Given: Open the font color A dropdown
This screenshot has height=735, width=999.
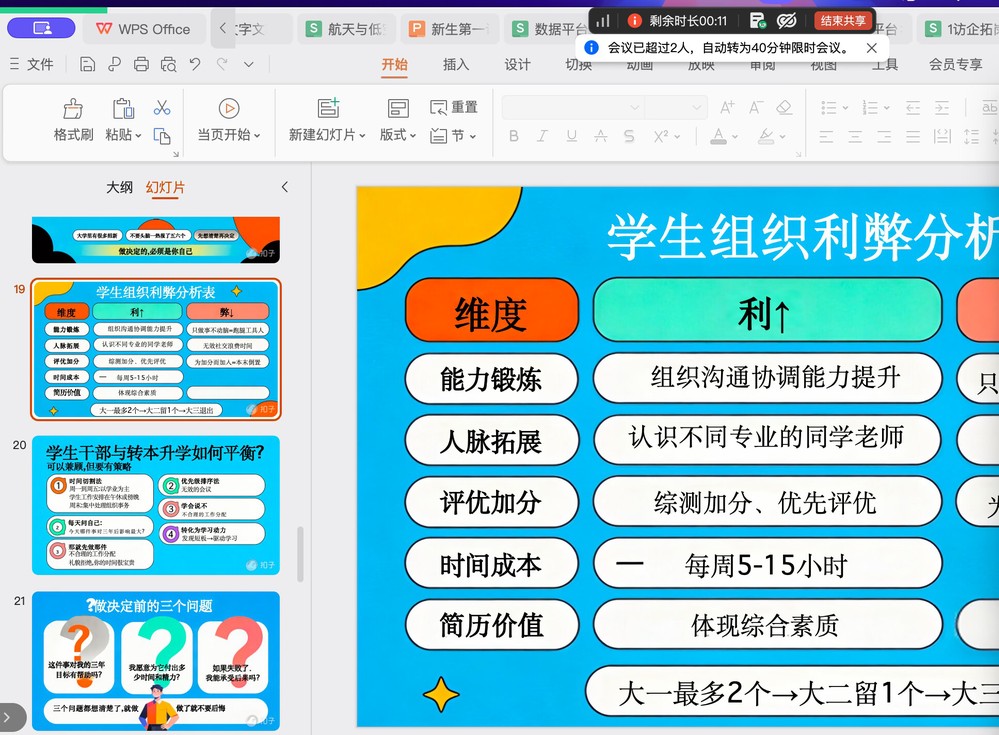Looking at the screenshot, I should [735, 136].
